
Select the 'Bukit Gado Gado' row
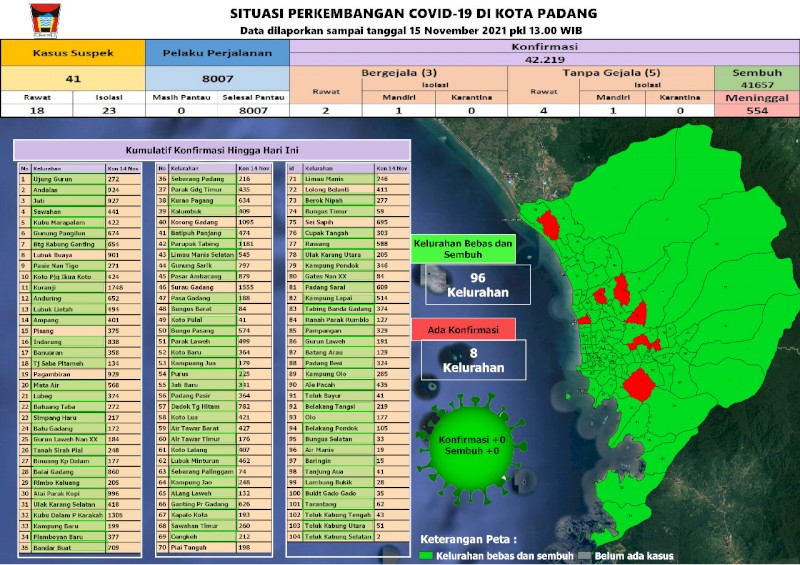[348, 493]
